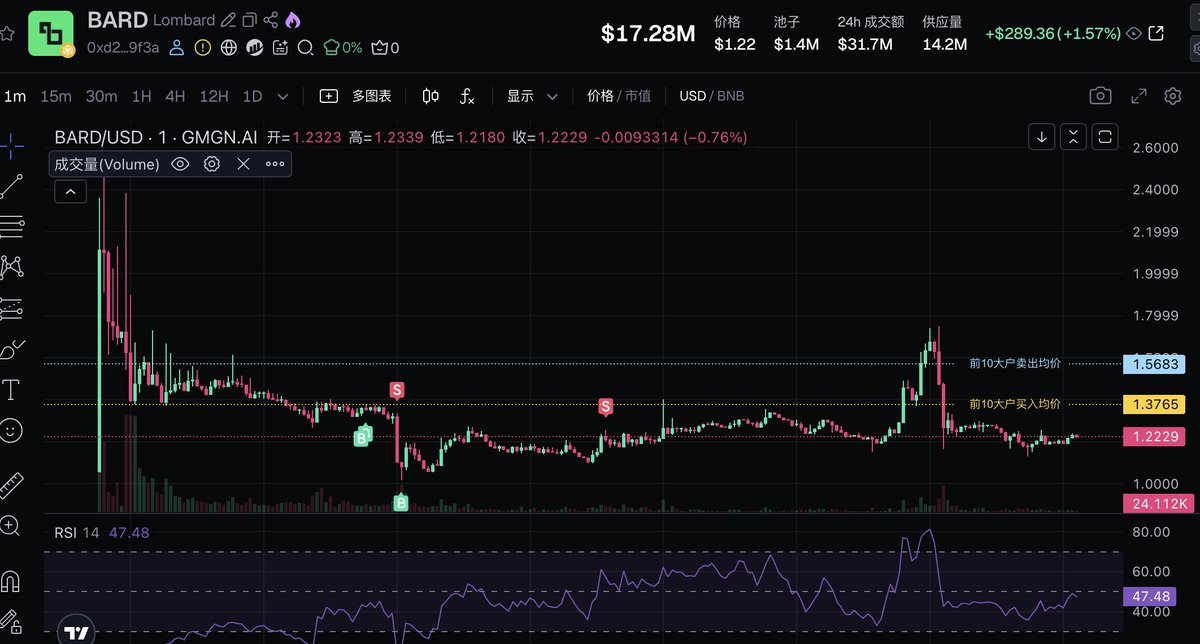Select the crosshair cursor tool

[x=12, y=145]
